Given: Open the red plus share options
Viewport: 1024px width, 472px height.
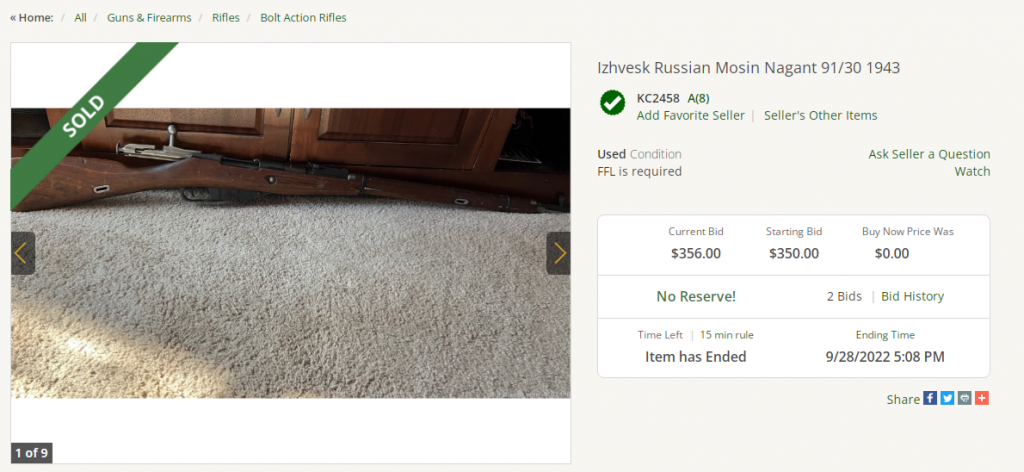Looking at the screenshot, I should click(x=981, y=398).
